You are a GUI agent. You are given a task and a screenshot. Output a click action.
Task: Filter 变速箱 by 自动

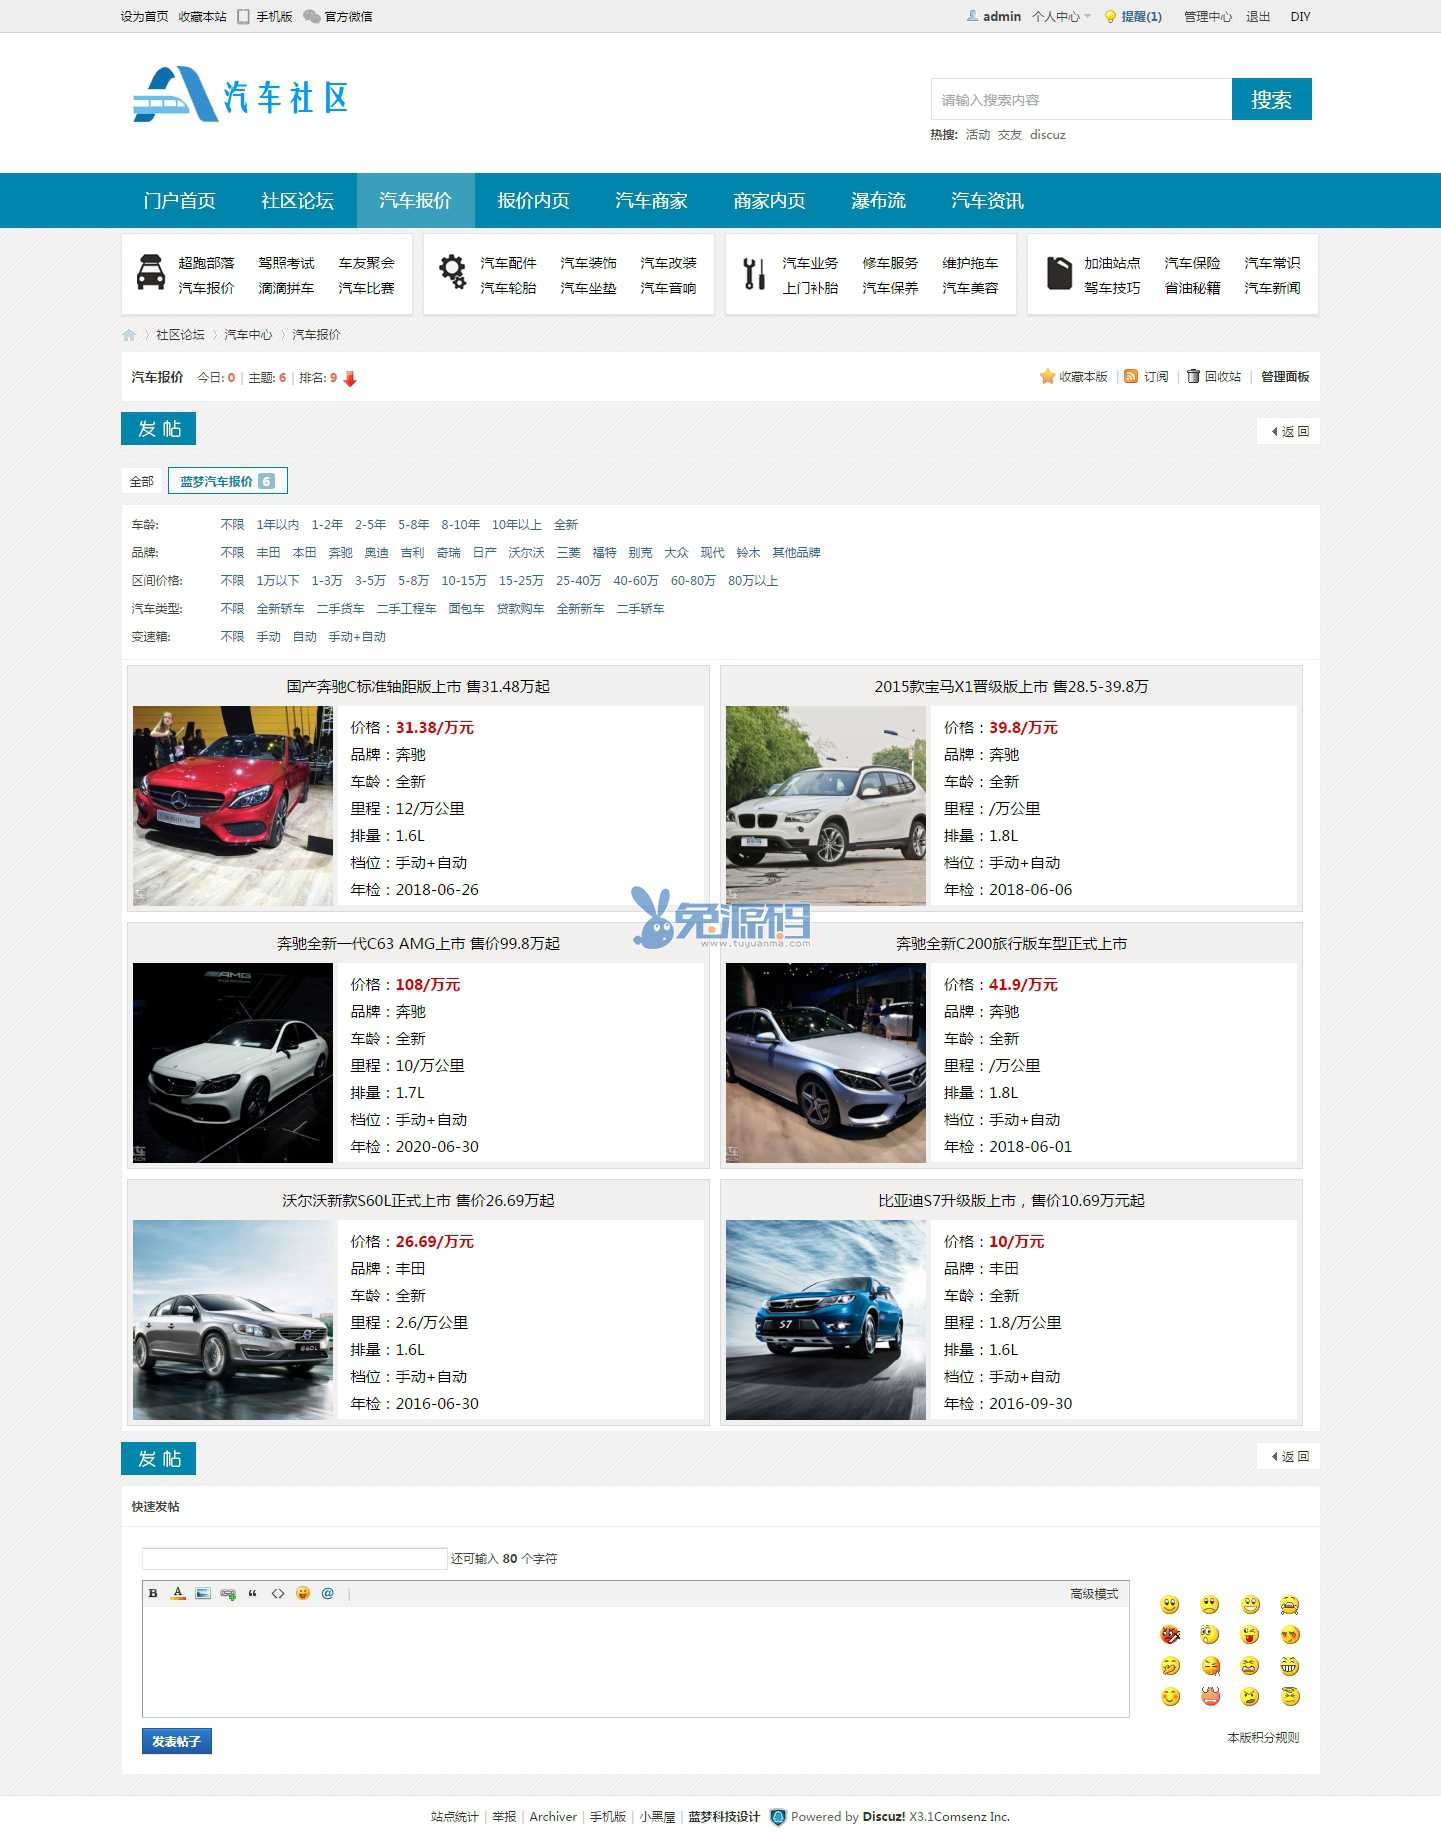[305, 636]
